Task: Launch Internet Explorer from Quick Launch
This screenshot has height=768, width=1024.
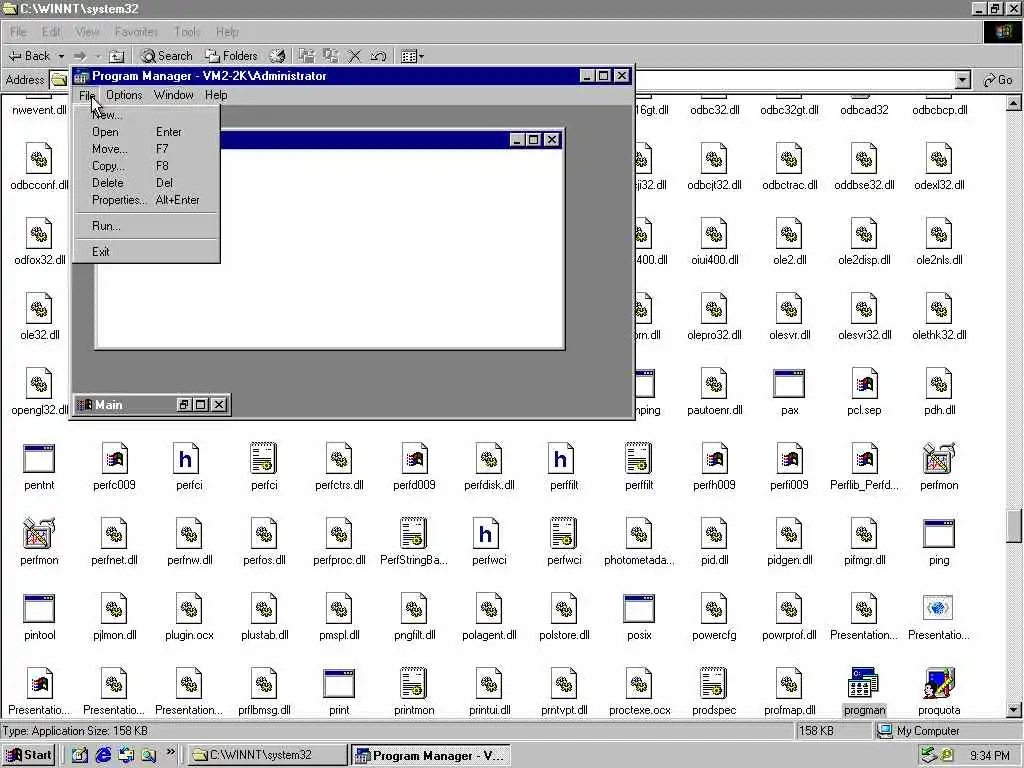Action: coord(103,755)
